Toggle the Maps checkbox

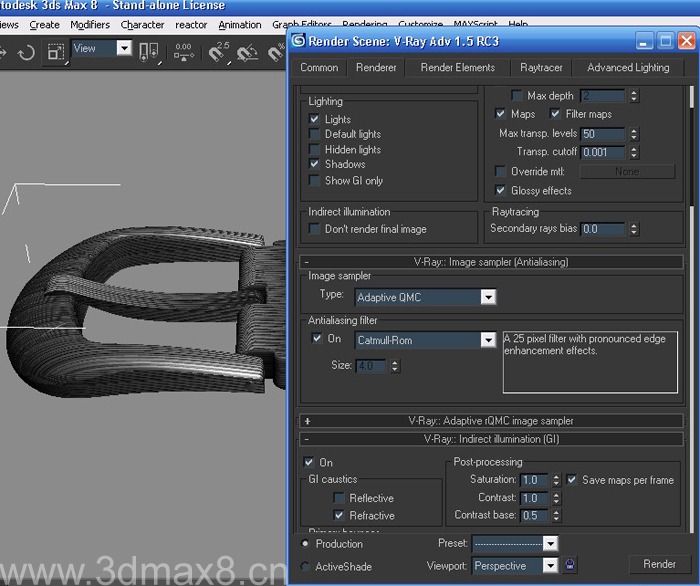tap(500, 113)
